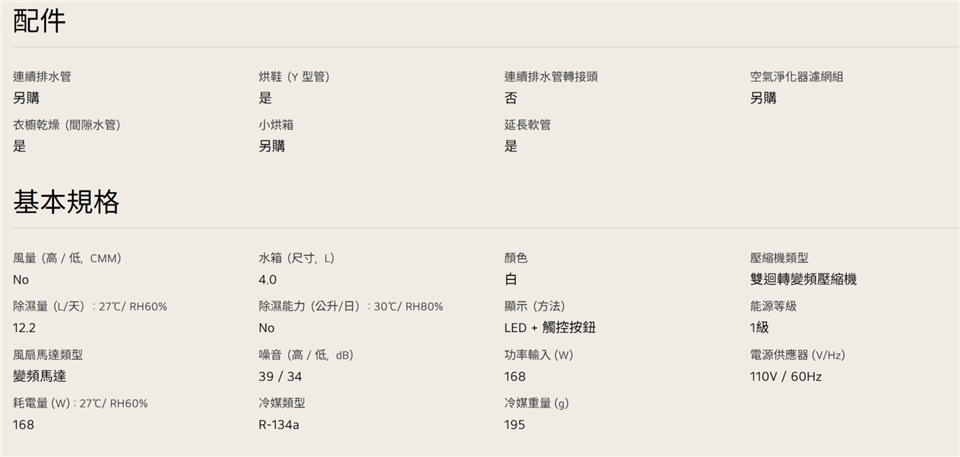Click the 變頻馬達 value

(39, 376)
